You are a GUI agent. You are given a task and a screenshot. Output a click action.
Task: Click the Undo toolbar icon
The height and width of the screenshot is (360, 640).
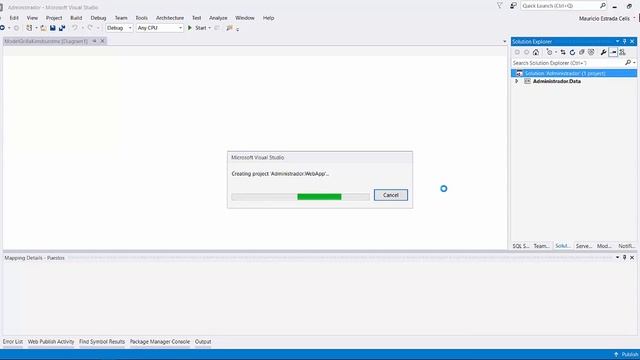click(75, 28)
